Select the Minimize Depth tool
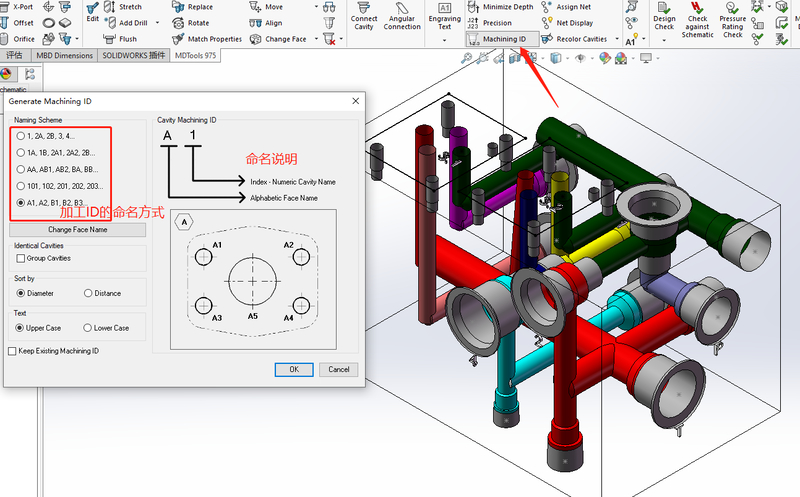800x497 pixels. tap(501, 7)
